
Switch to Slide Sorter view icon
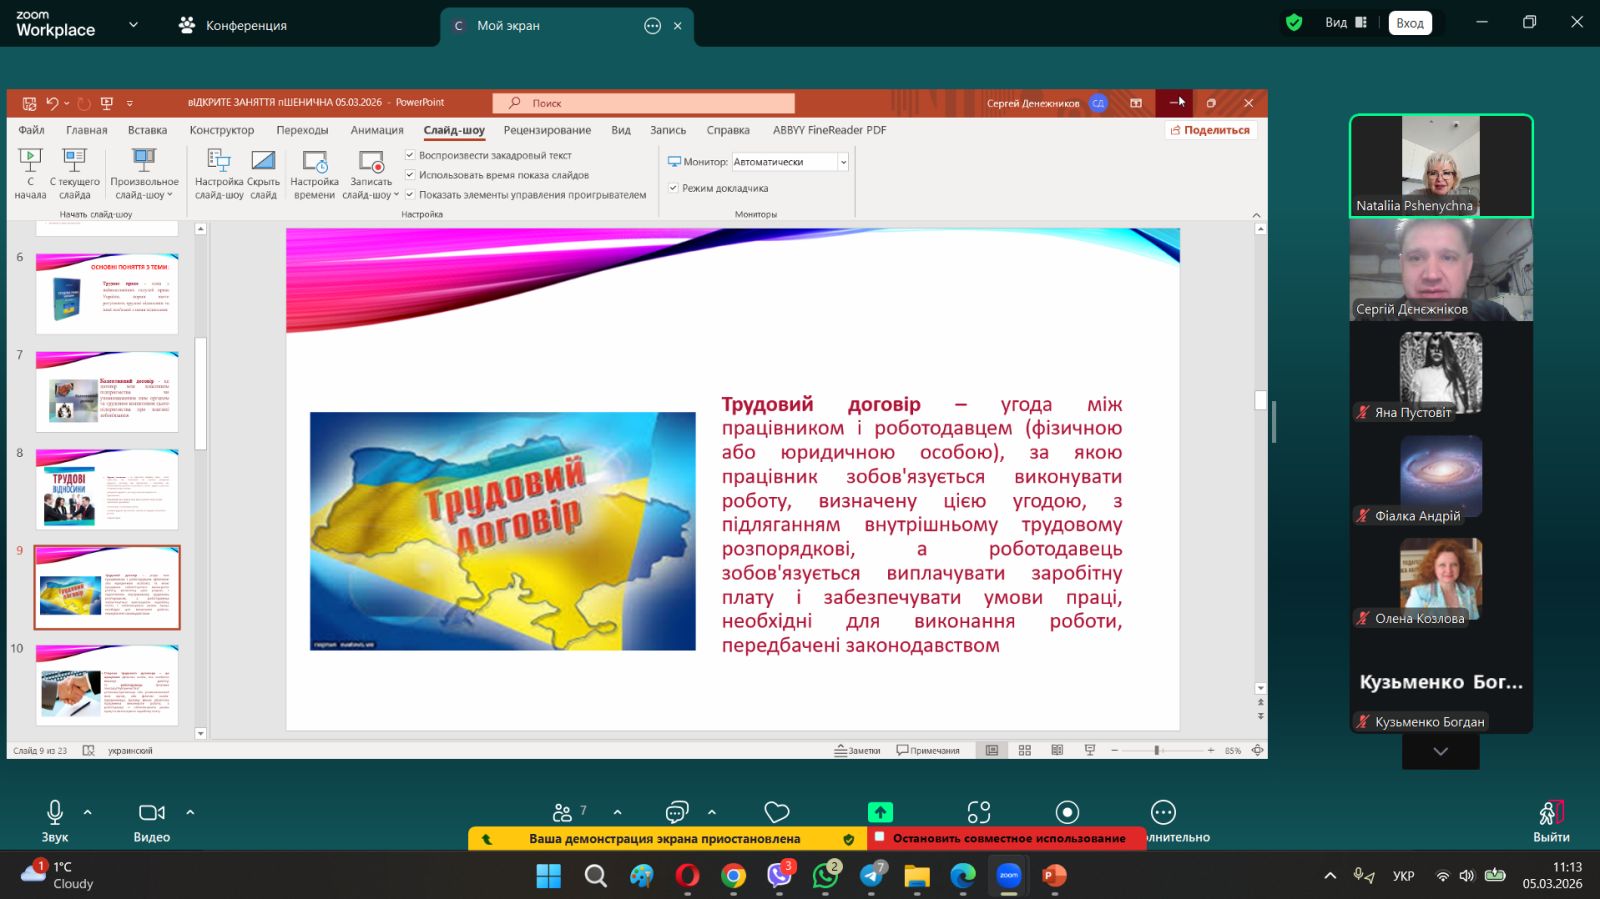coord(1024,750)
